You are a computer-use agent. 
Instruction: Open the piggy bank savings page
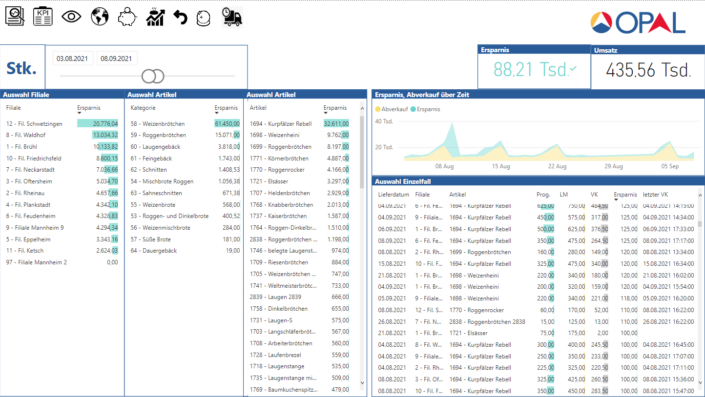coord(127,18)
